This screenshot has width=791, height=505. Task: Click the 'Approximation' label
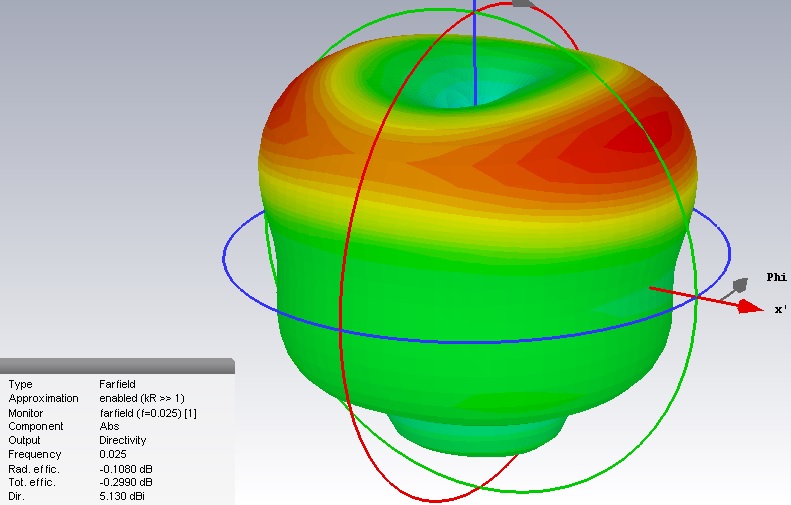(43, 399)
